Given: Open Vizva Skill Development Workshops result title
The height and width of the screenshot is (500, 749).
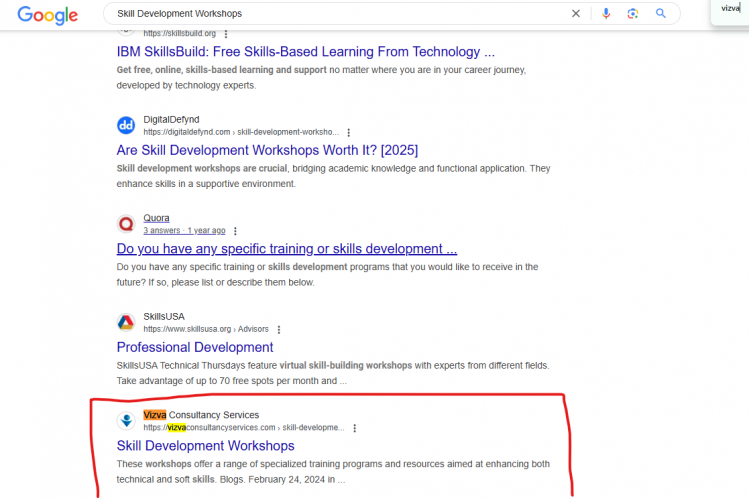Looking at the screenshot, I should pos(205,446).
